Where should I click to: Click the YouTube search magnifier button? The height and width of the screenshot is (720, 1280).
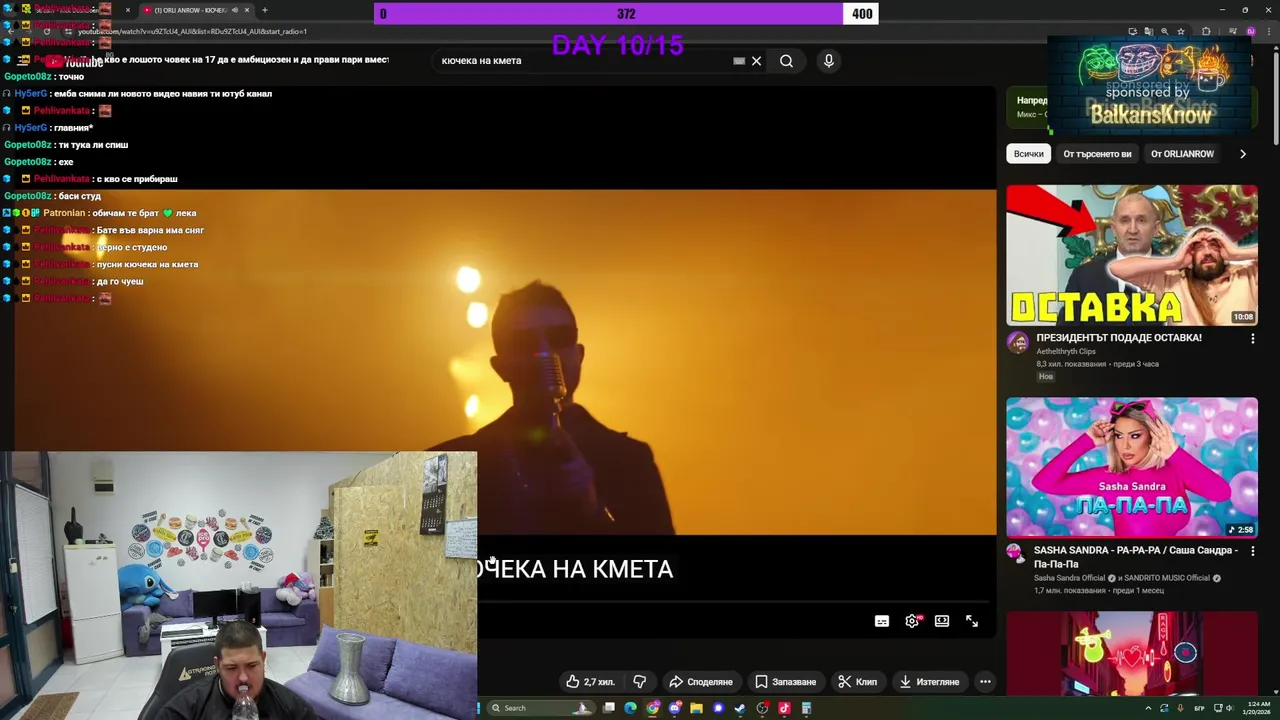pos(786,61)
